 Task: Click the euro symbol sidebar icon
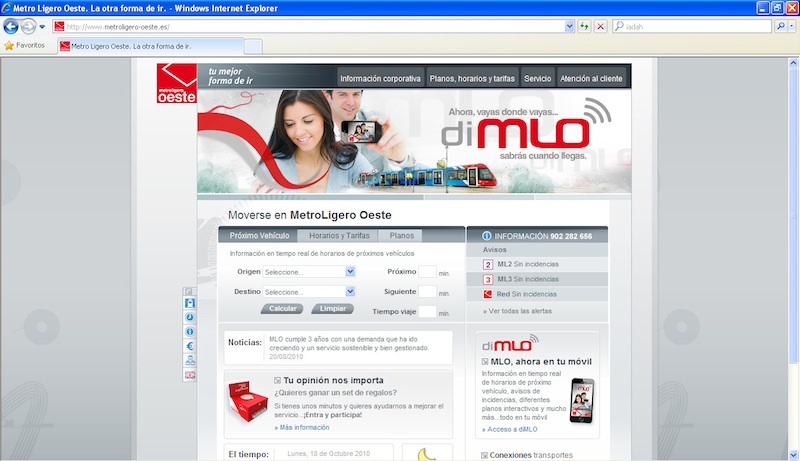tap(190, 345)
